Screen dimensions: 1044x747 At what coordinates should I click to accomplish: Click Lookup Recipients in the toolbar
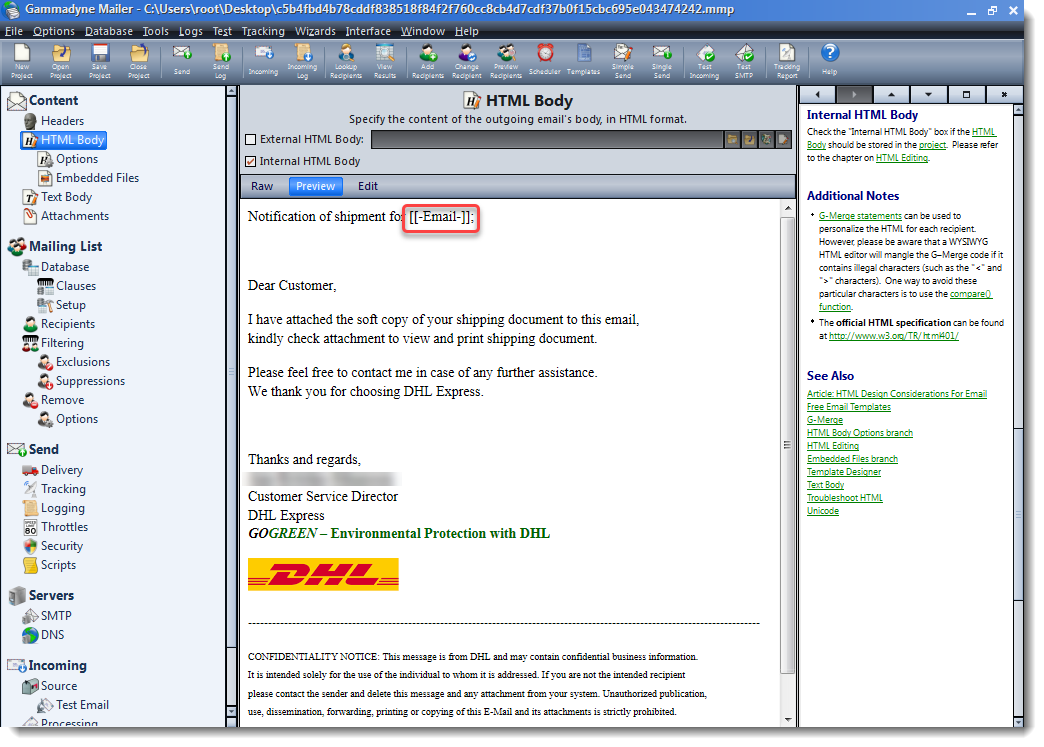tap(346, 61)
